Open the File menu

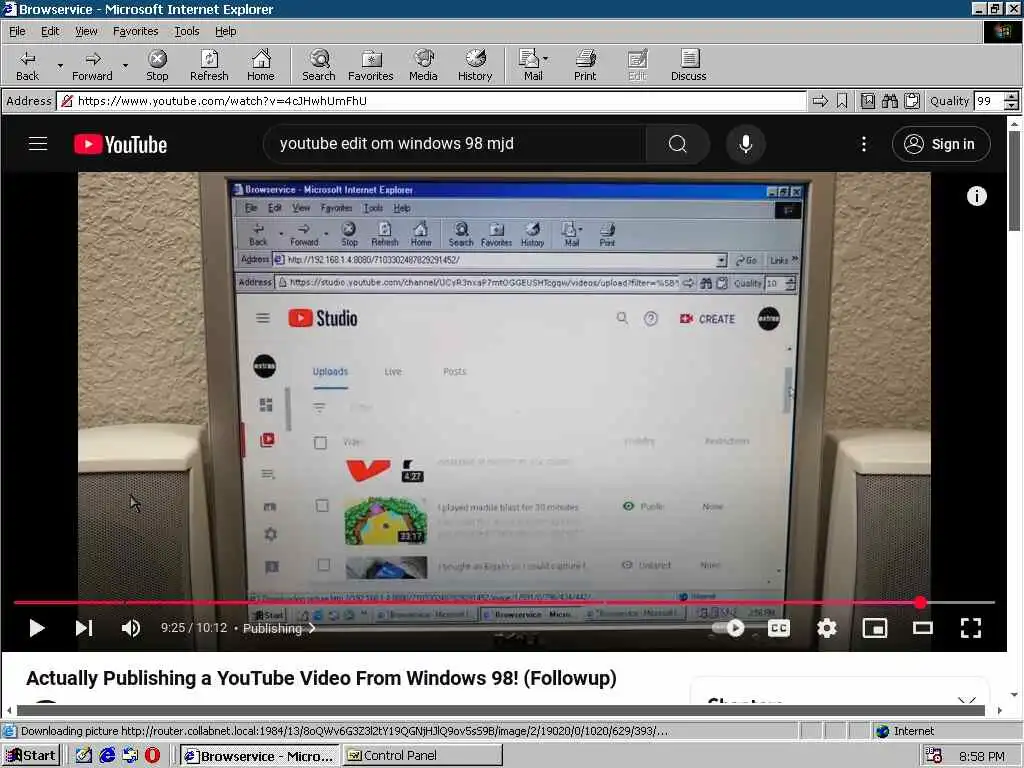point(17,31)
